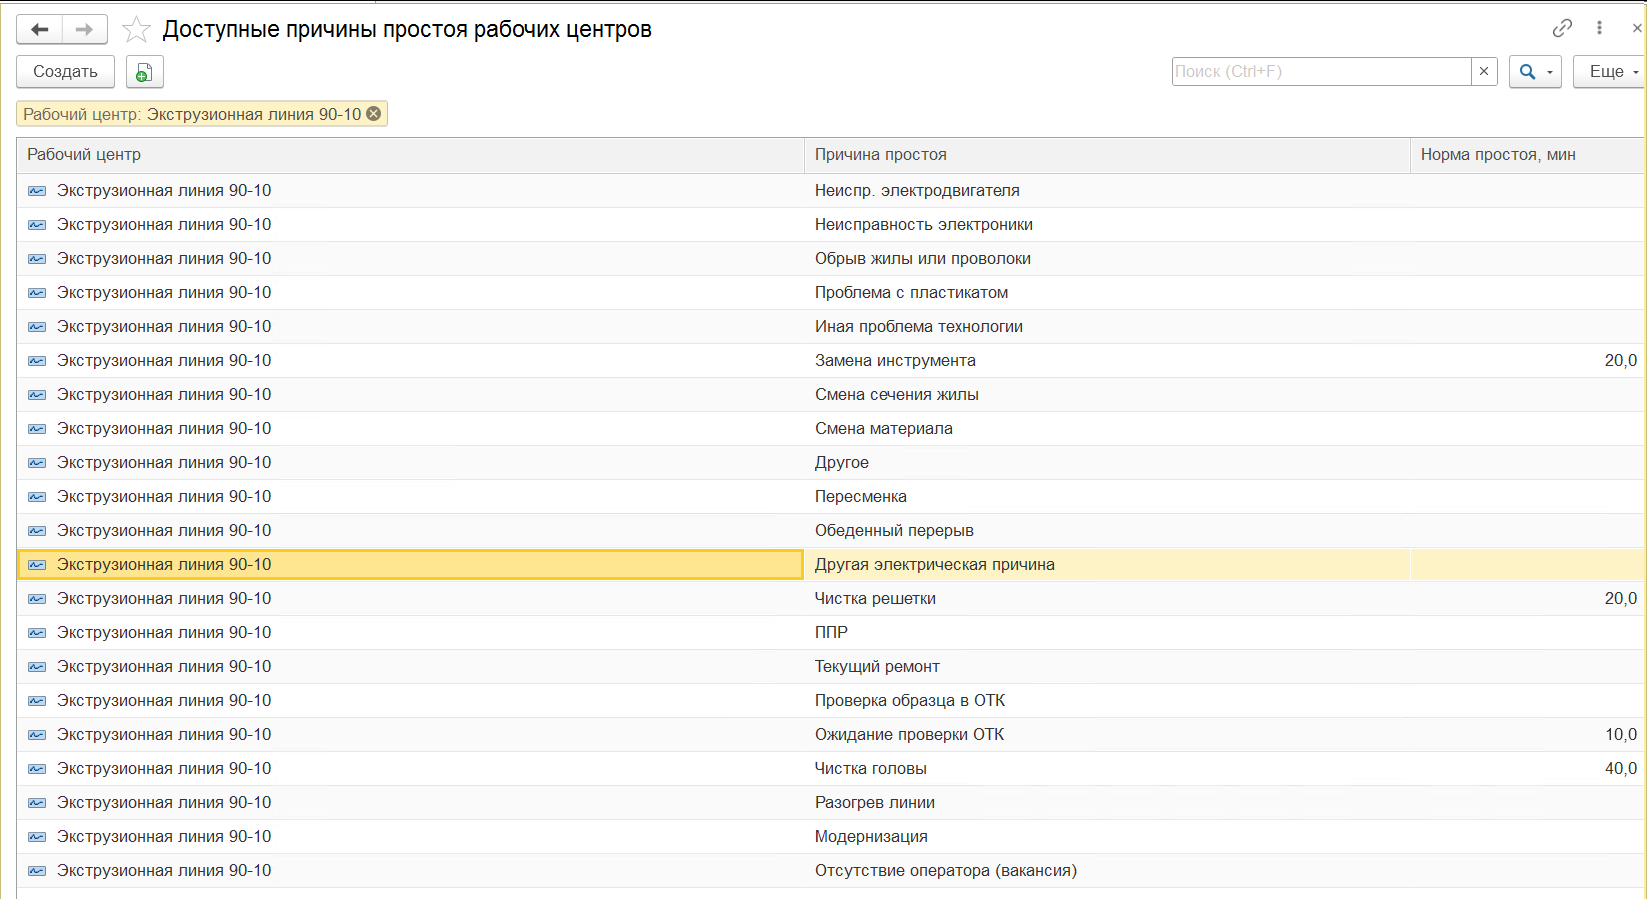The width and height of the screenshot is (1647, 899).
Task: Create new item by copying icon
Action: point(144,72)
